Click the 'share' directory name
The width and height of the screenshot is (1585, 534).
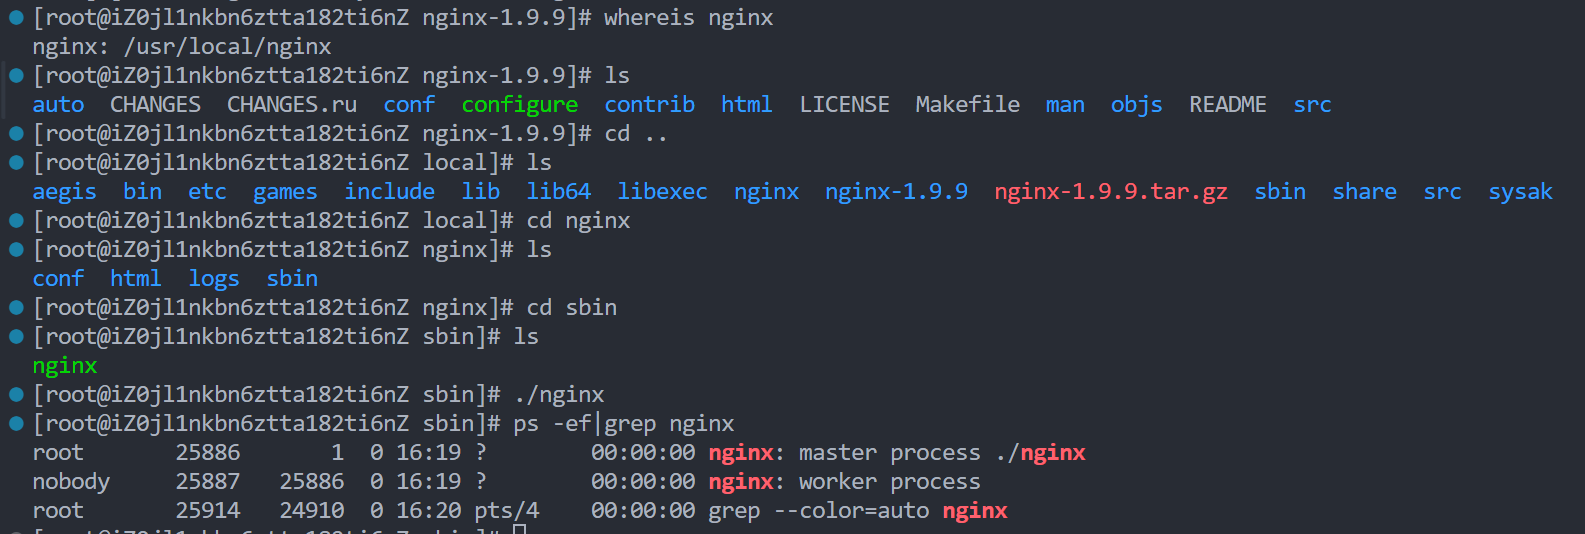point(1364,192)
